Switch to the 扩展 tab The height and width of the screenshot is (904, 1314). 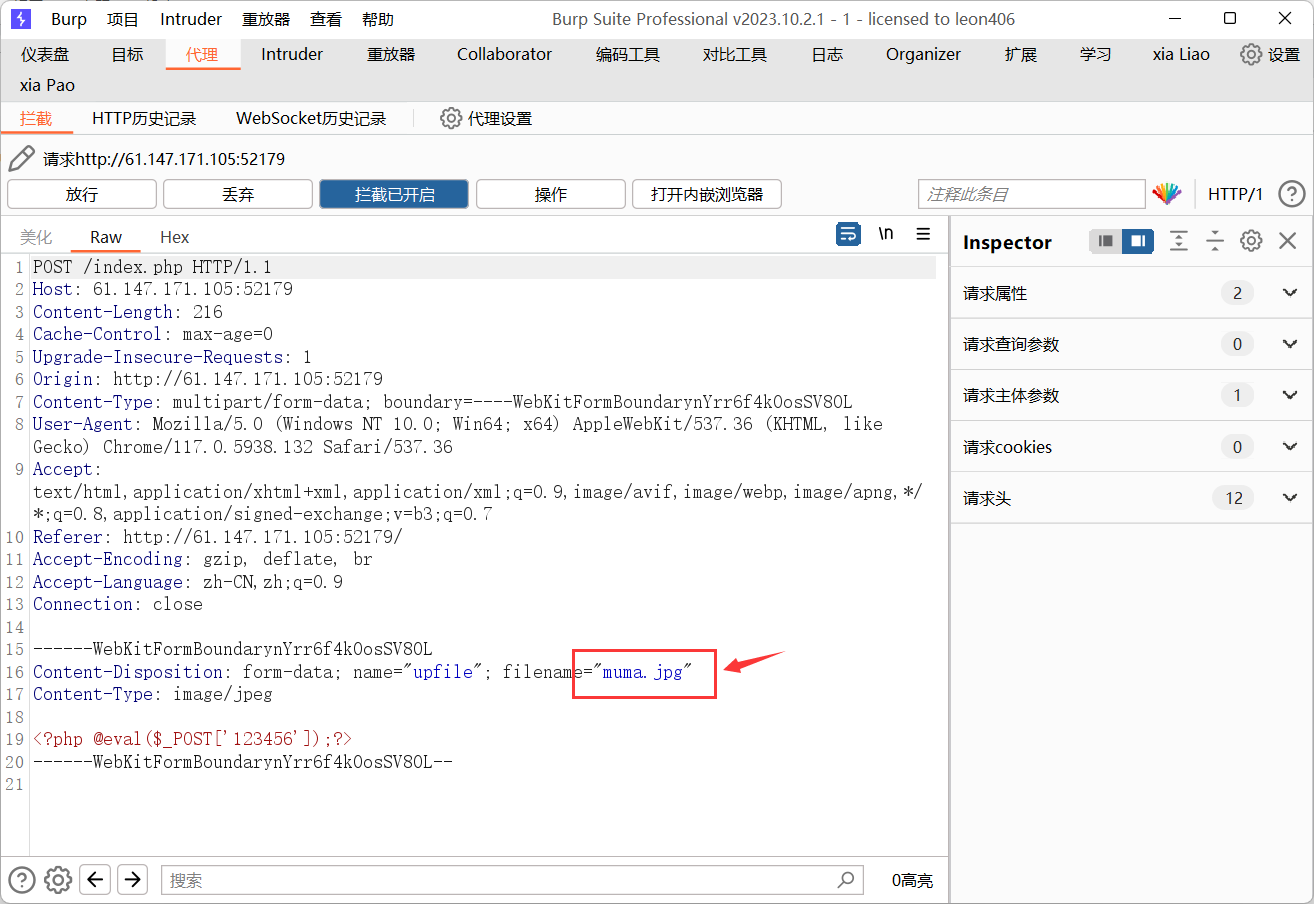point(1021,55)
